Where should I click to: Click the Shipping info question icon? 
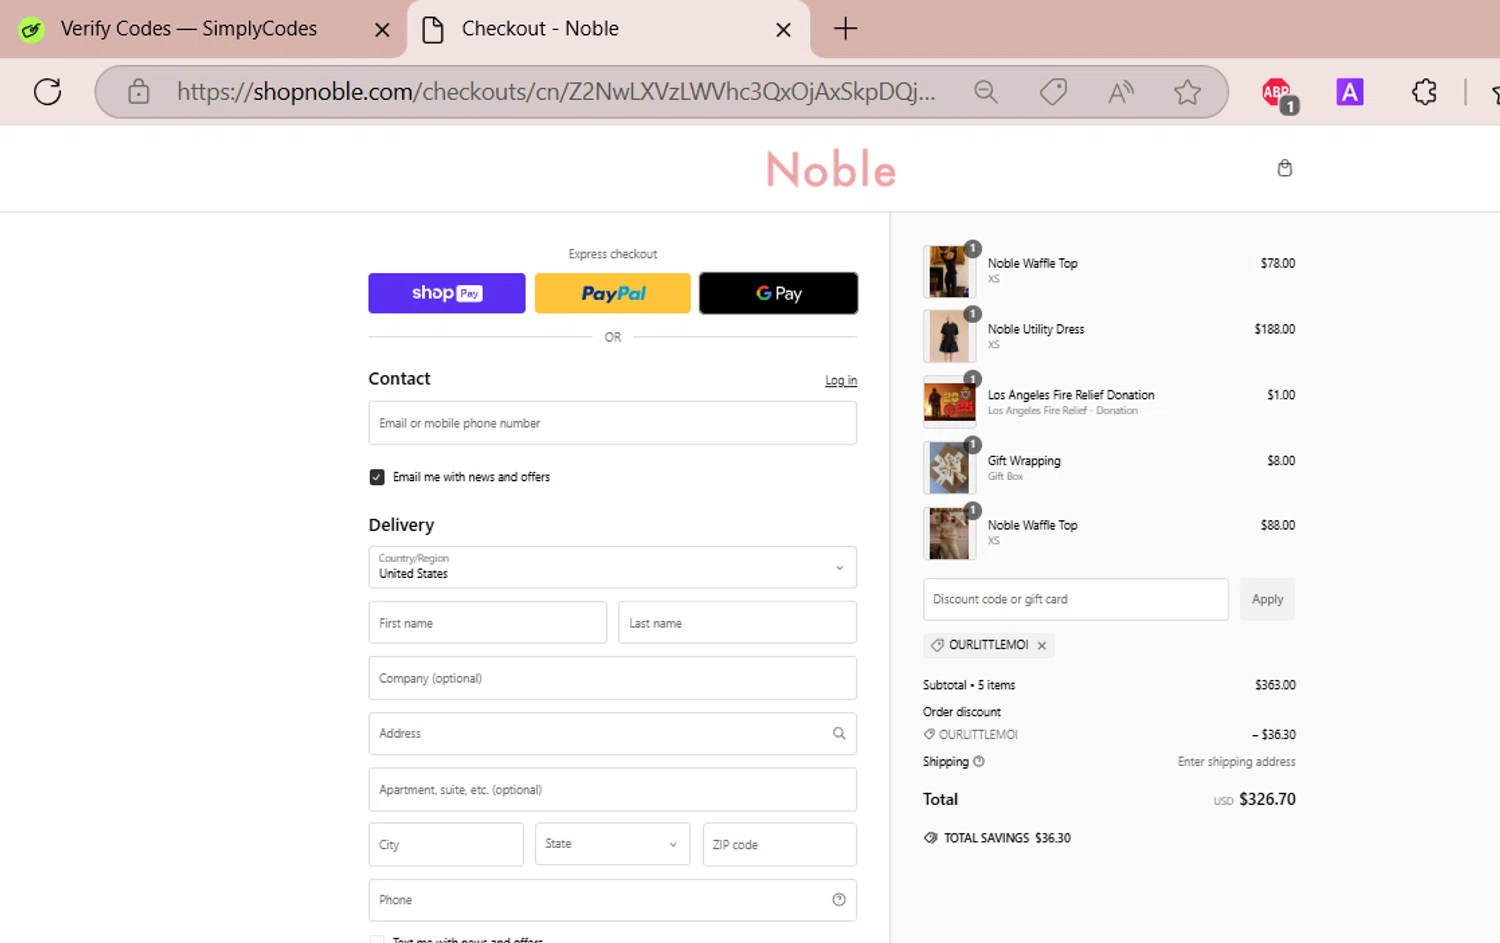[979, 761]
